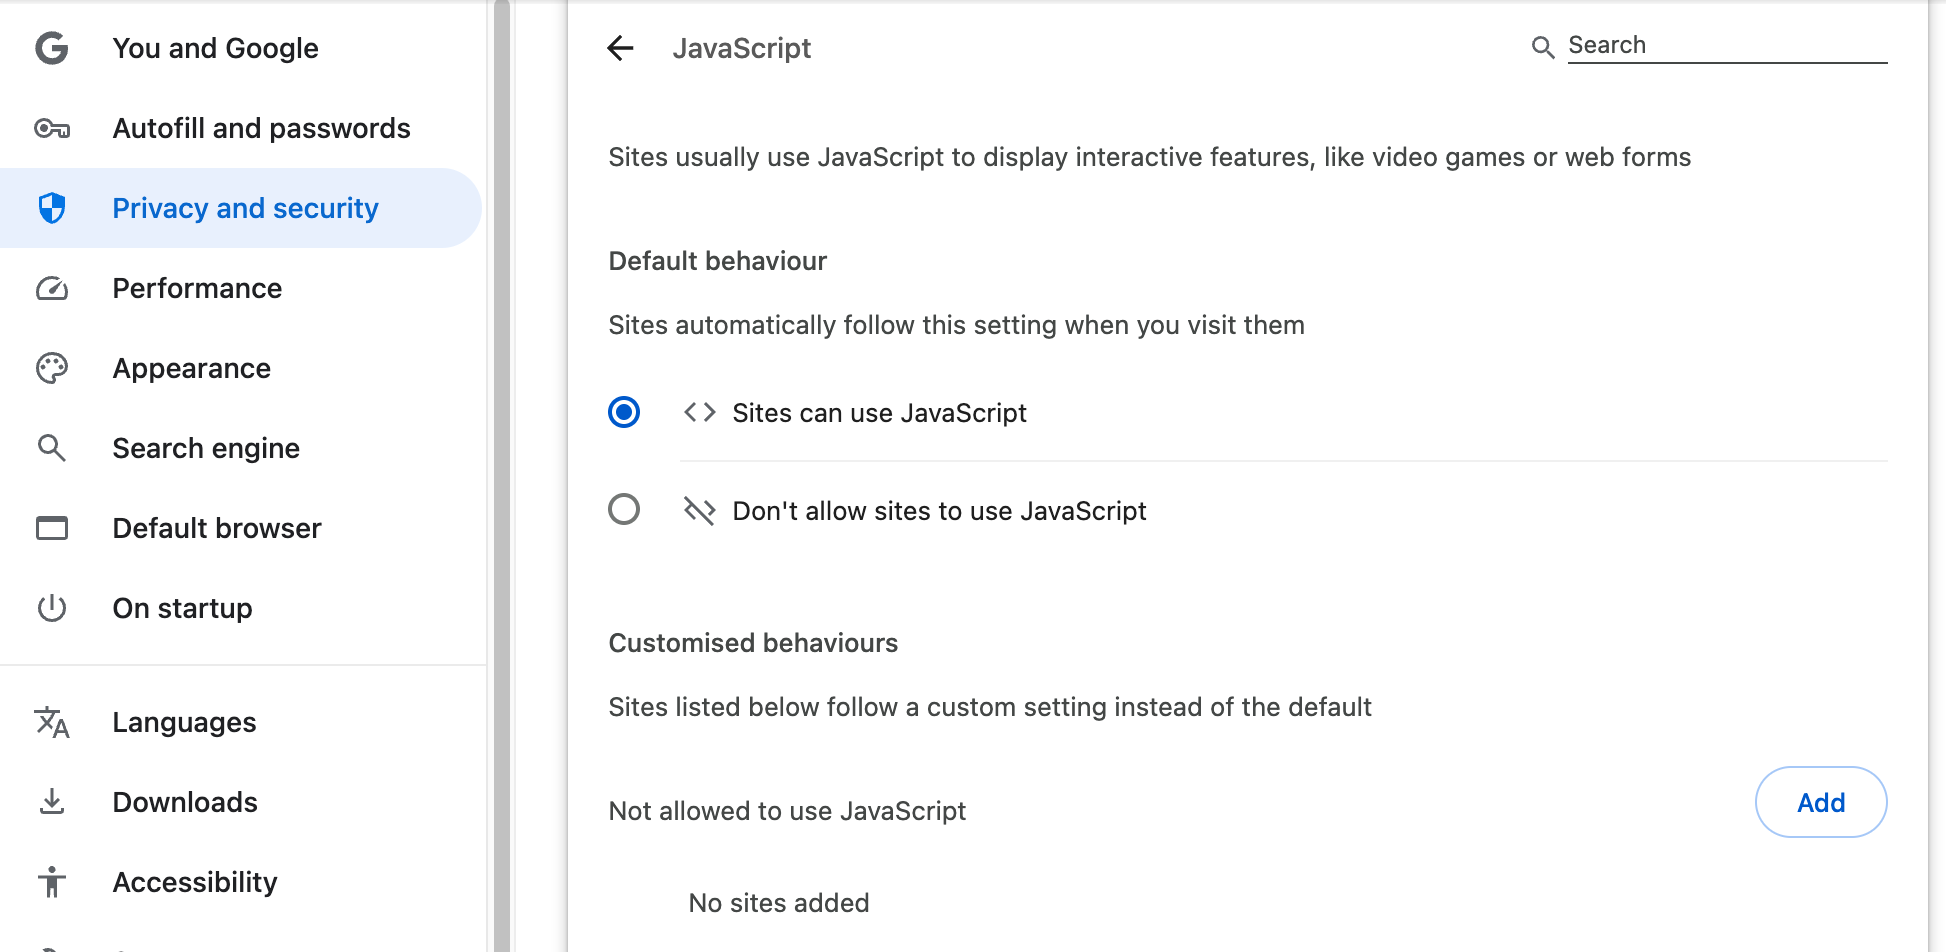The height and width of the screenshot is (952, 1946).
Task: Click the code brackets icon beside Sites can use JavaScript
Action: (699, 411)
